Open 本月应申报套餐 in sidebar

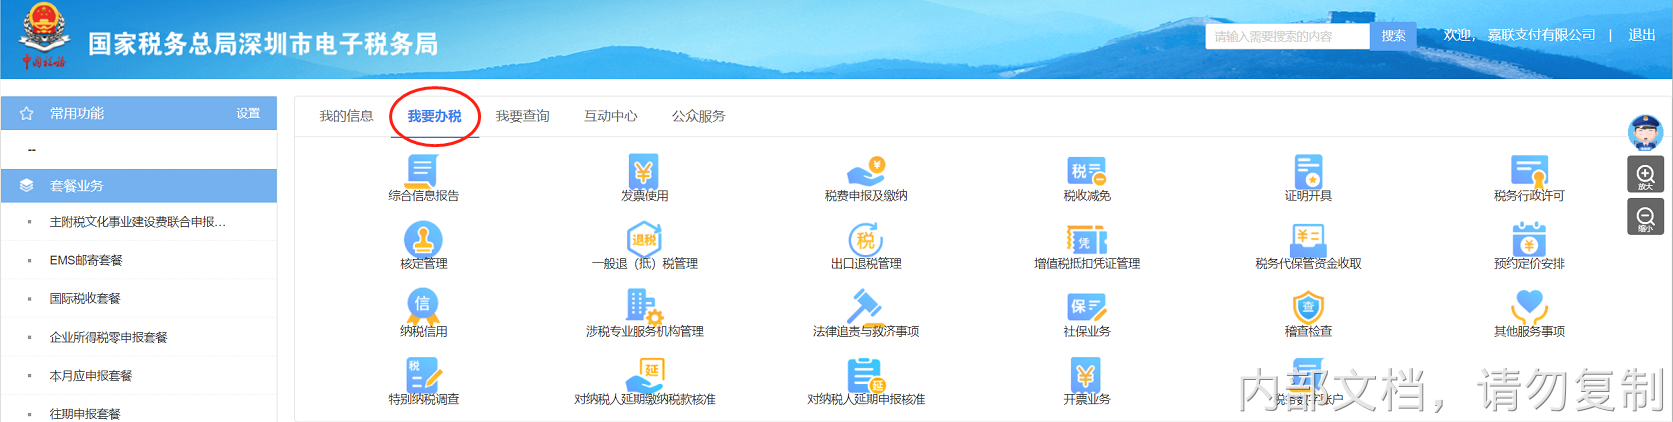(x=91, y=375)
